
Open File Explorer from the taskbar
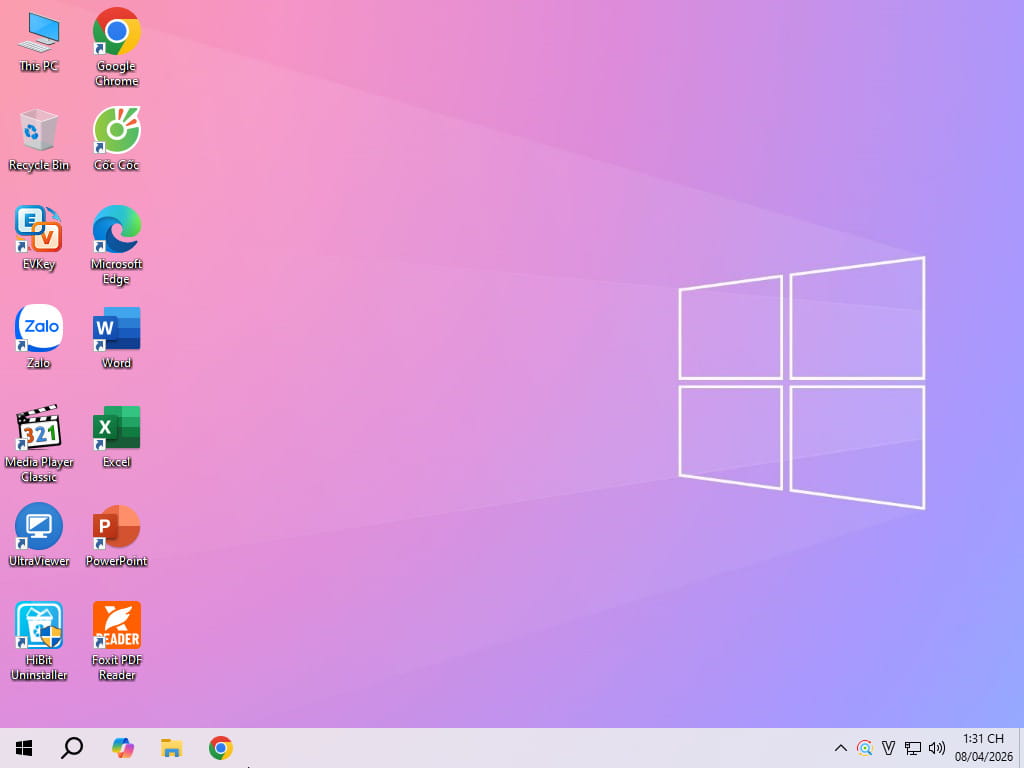(171, 748)
